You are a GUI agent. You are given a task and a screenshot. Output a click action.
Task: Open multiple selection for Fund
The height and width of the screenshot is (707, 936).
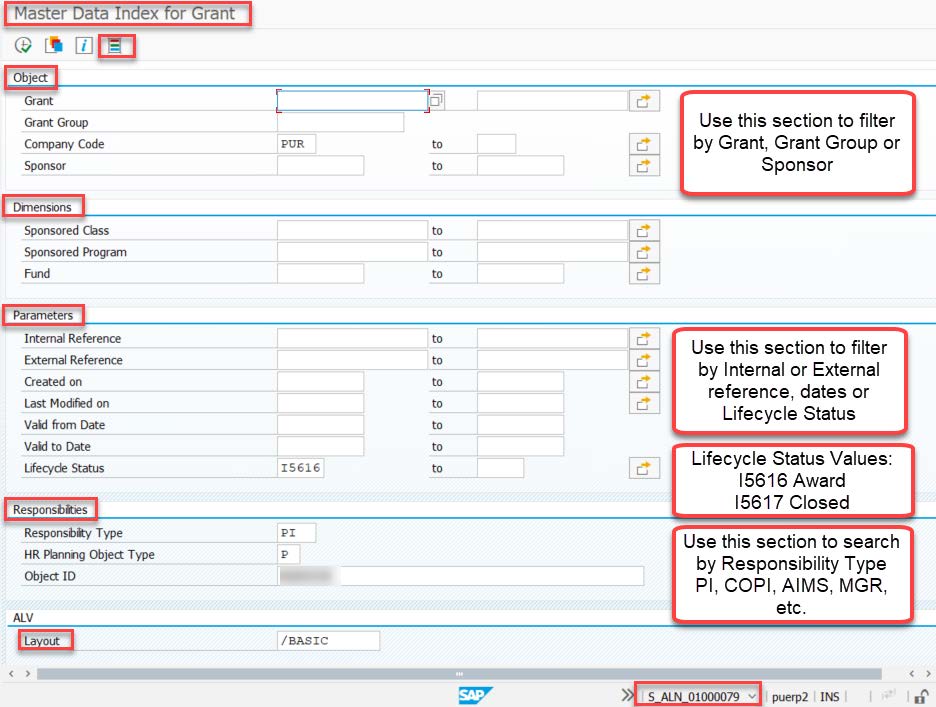(644, 273)
